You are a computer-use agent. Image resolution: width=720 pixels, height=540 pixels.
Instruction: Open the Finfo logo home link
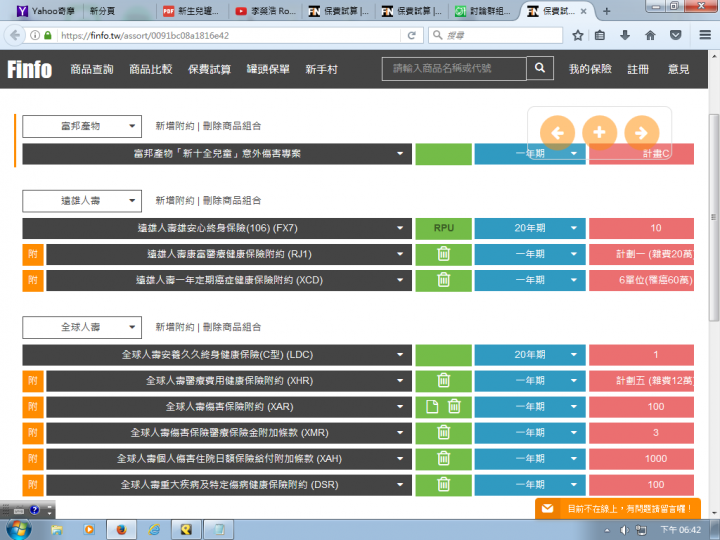click(29, 69)
